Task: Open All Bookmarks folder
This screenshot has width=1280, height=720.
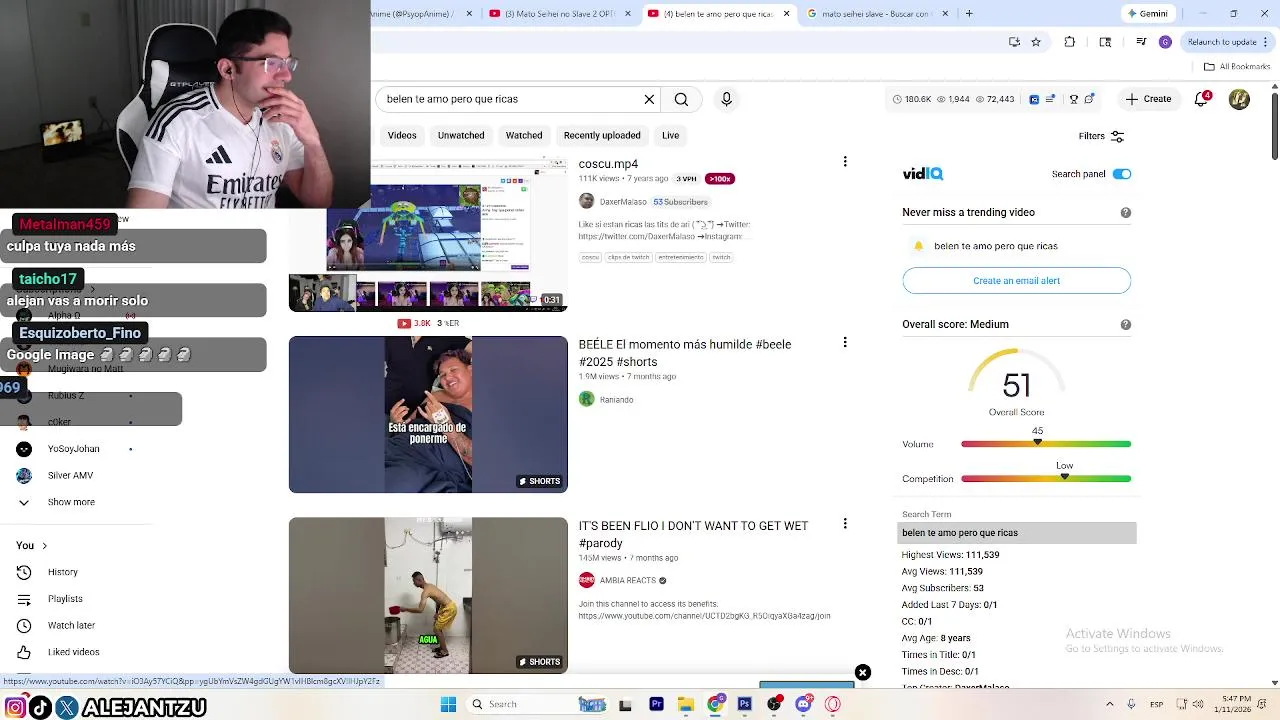Action: click(x=1236, y=67)
